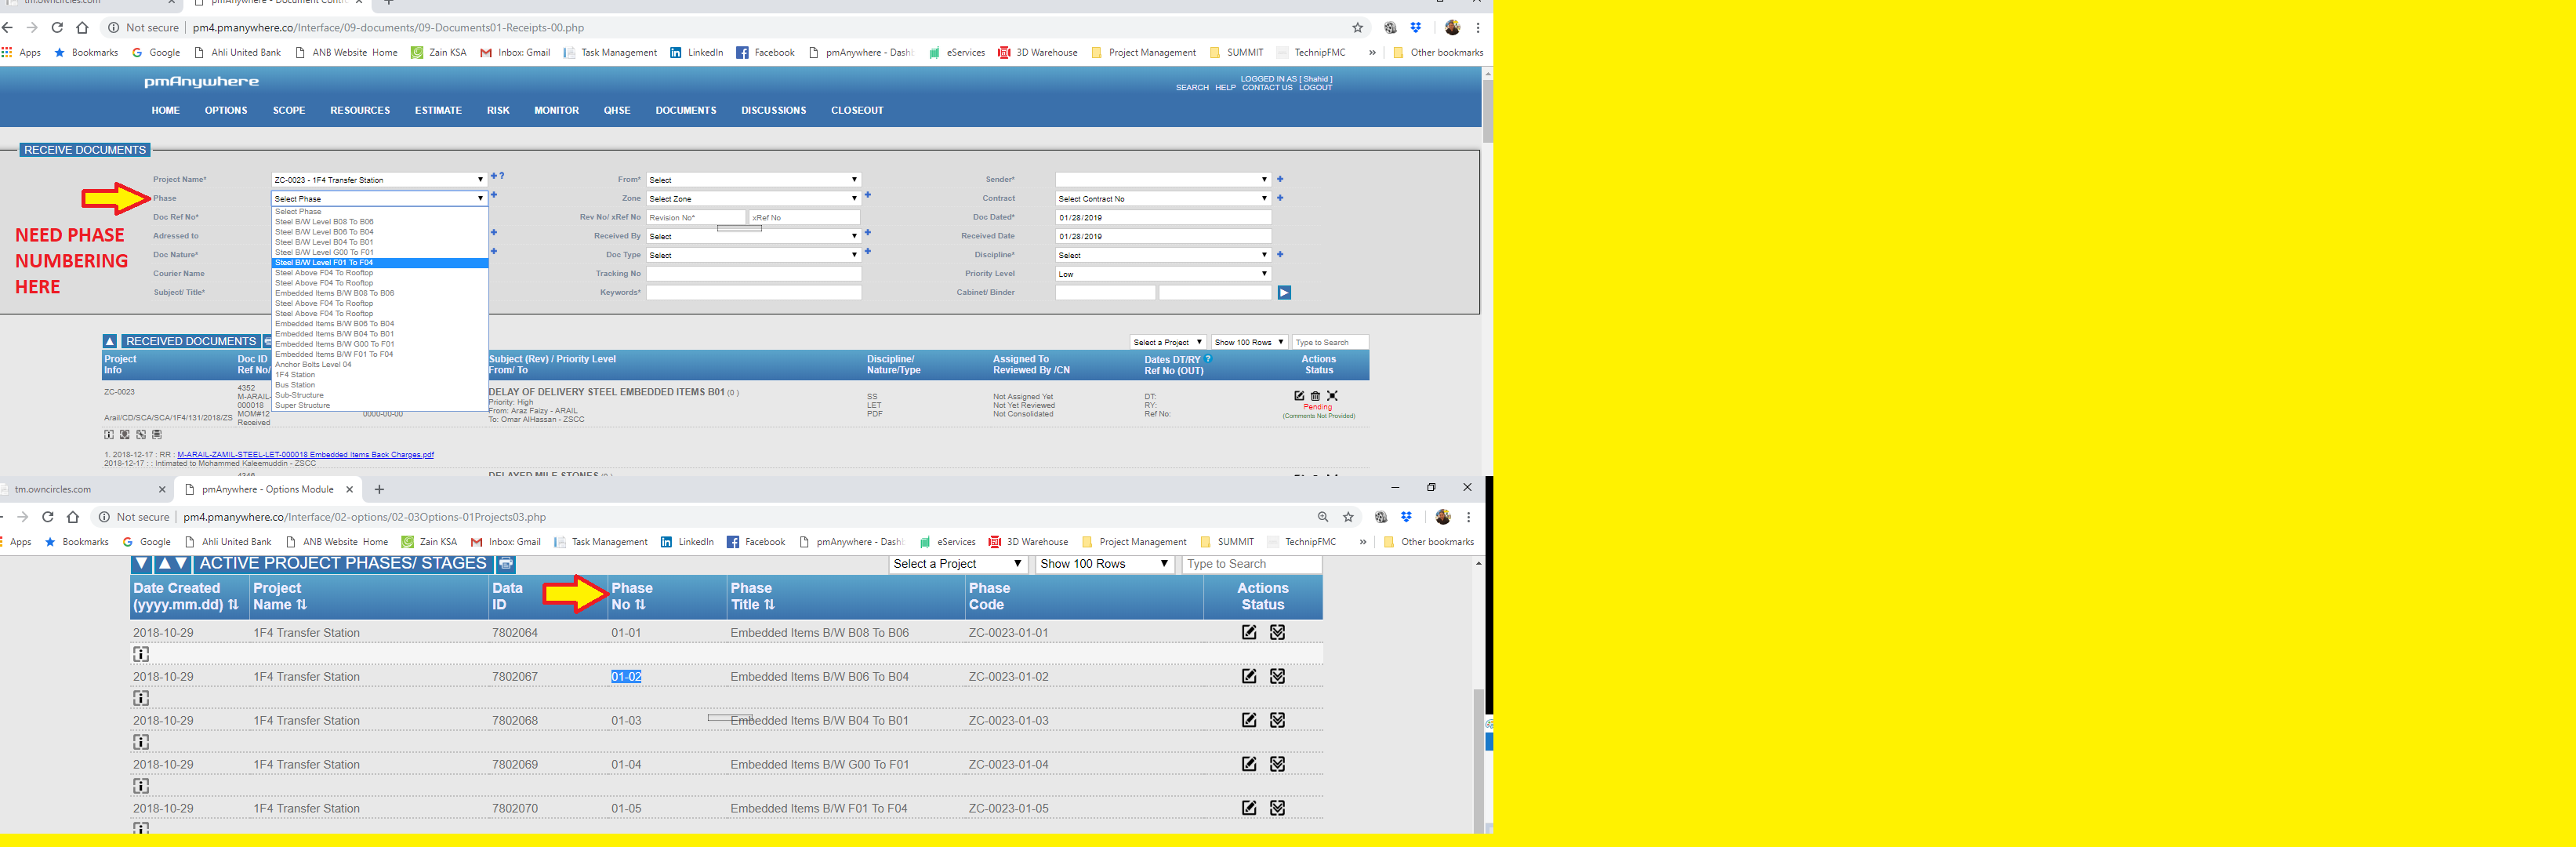Screen dimensions: 2576x847
Task: Click help question mark beside Project Name
Action: (x=501, y=176)
